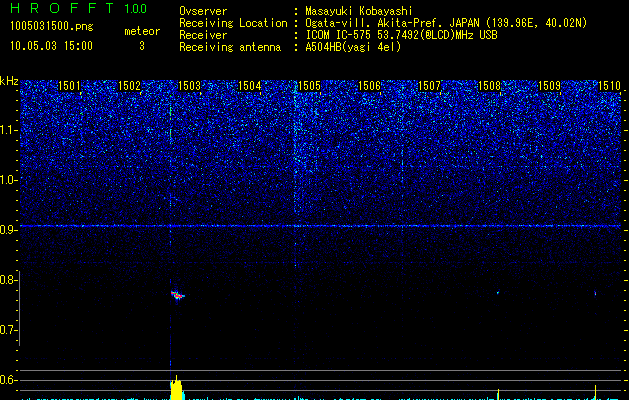Click the 1.1 kHz axis label
629x400 pixels.
(x=8, y=130)
